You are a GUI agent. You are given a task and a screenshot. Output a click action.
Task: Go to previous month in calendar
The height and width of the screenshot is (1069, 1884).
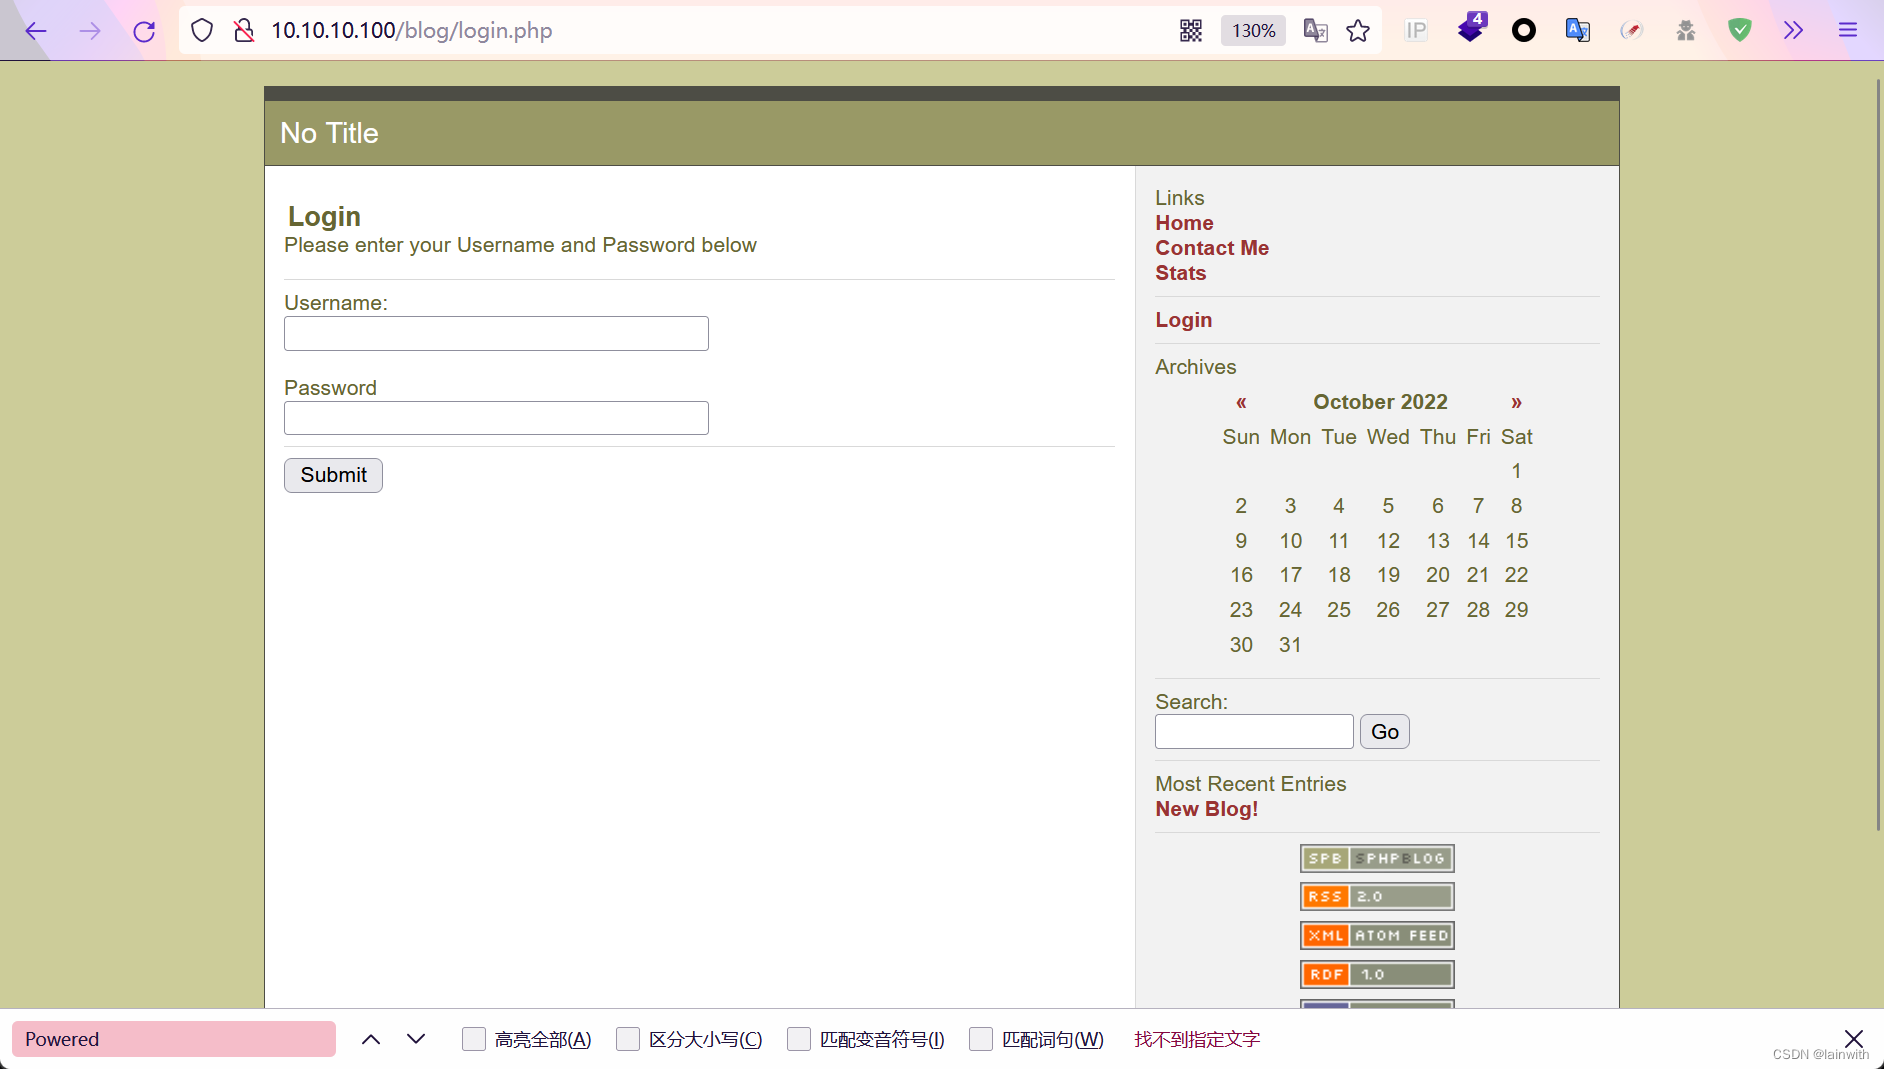(x=1241, y=402)
